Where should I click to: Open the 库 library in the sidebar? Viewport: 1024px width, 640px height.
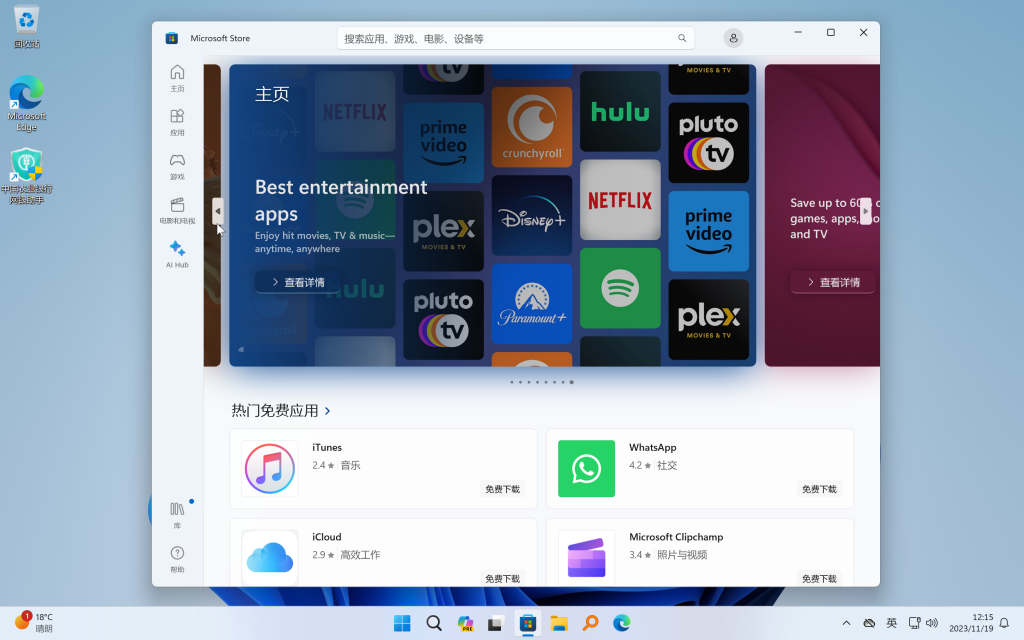[x=177, y=515]
